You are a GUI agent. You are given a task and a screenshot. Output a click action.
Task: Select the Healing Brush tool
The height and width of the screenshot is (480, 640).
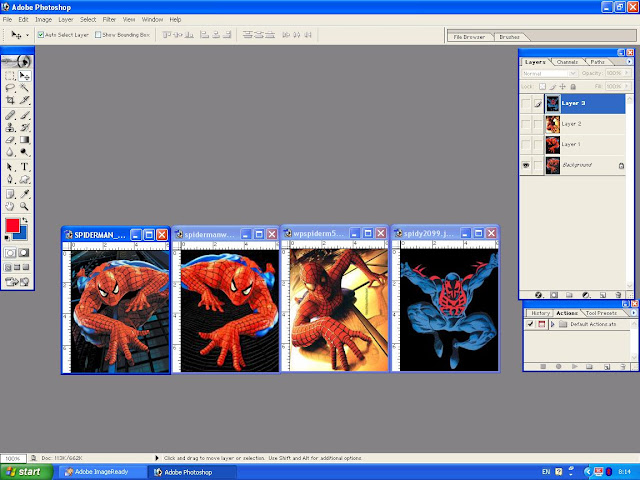coord(10,115)
